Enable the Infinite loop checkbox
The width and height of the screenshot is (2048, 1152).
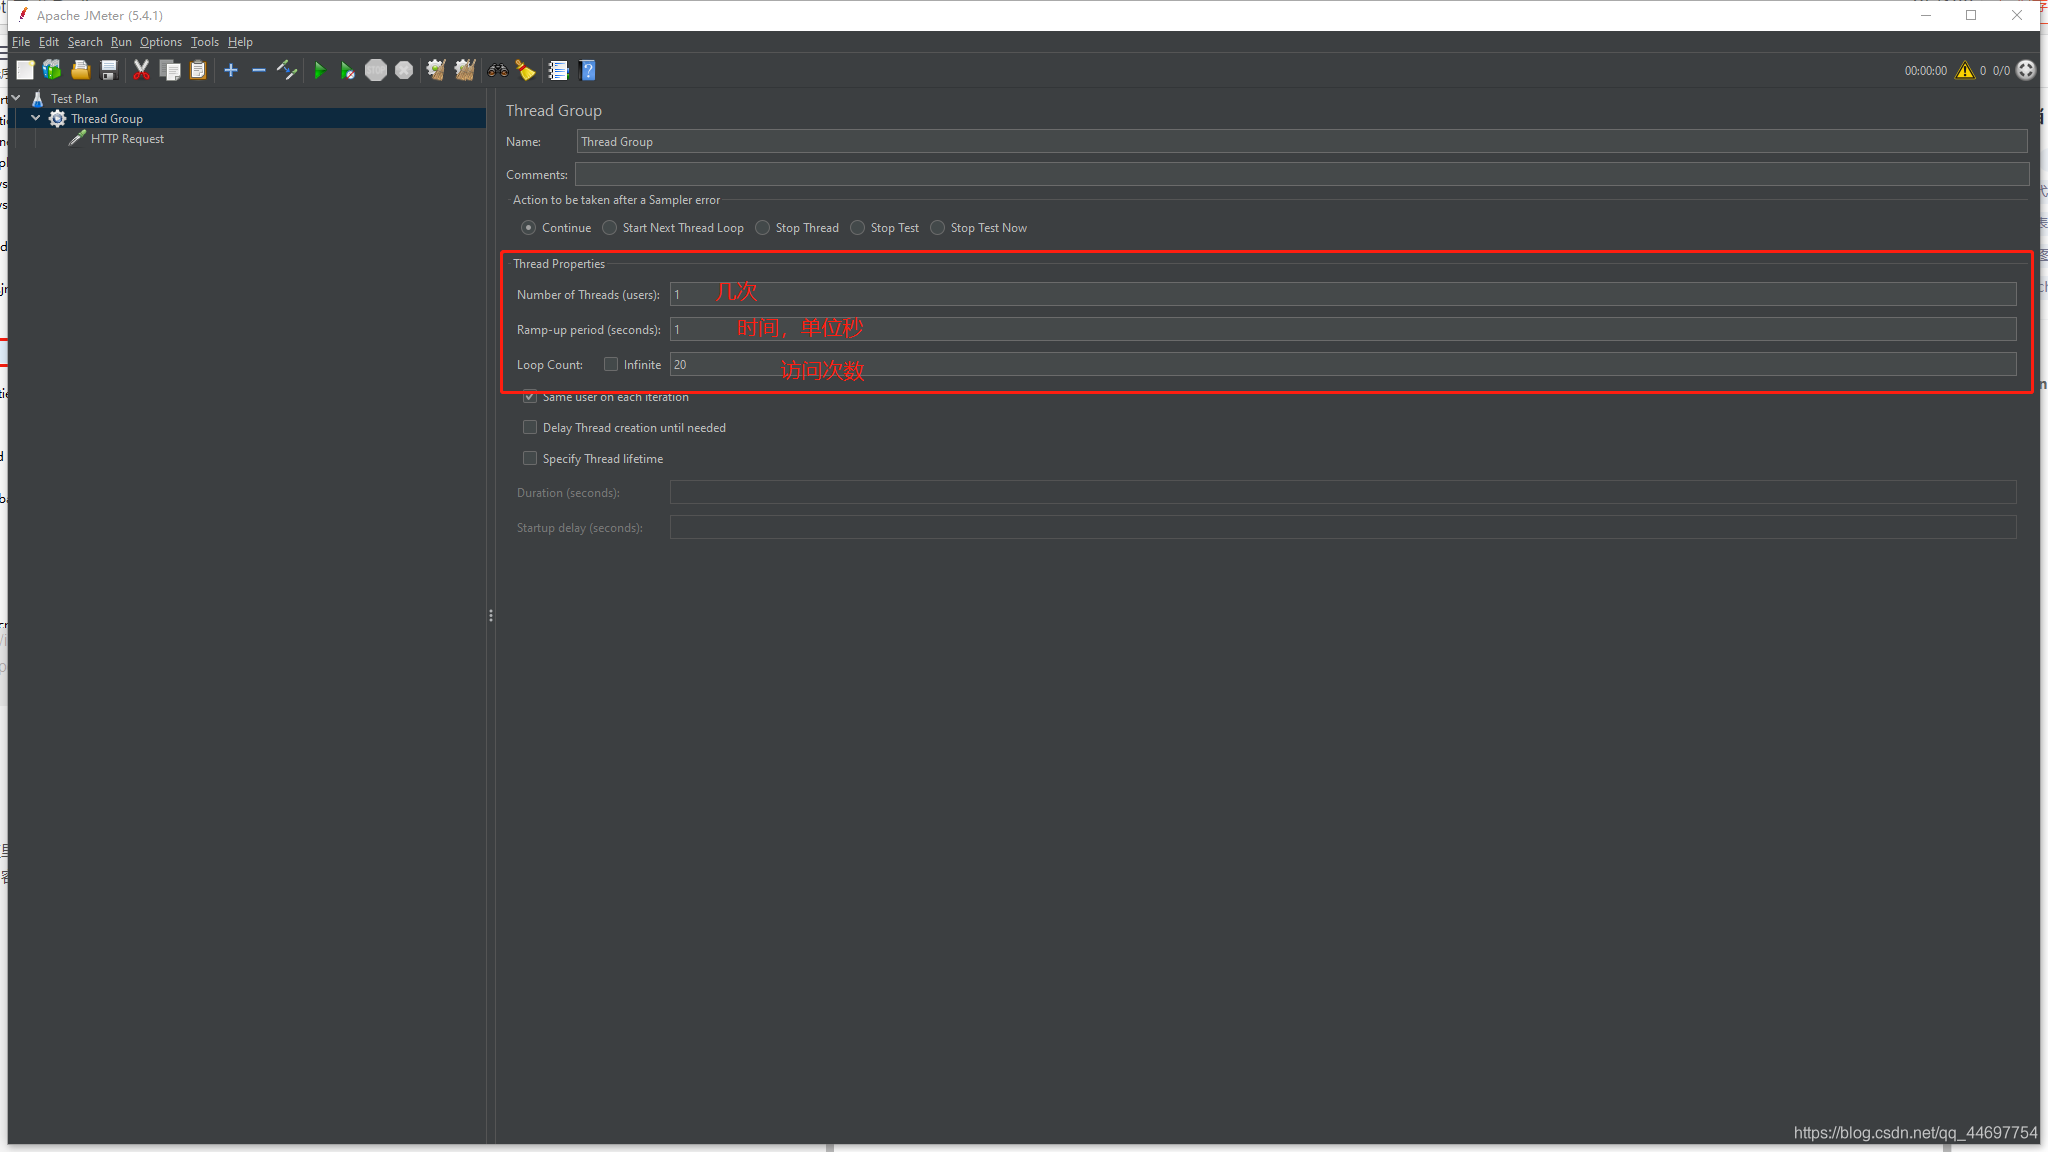click(x=608, y=363)
